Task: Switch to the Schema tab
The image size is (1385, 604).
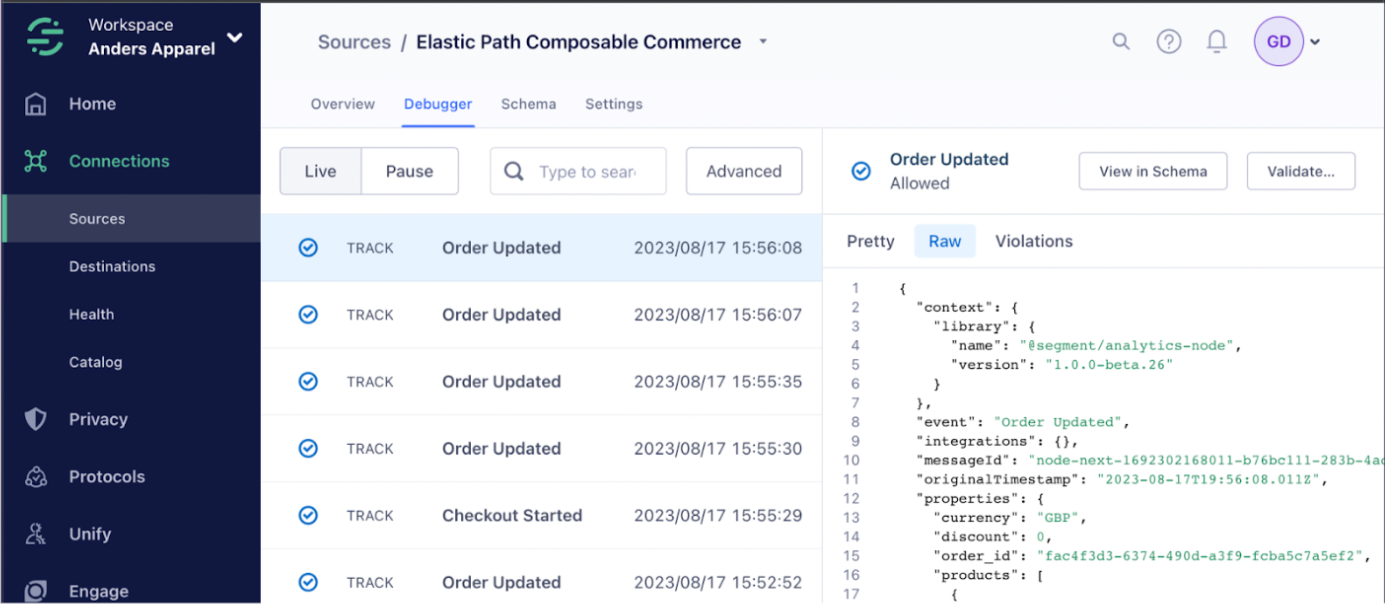Action: pos(528,104)
